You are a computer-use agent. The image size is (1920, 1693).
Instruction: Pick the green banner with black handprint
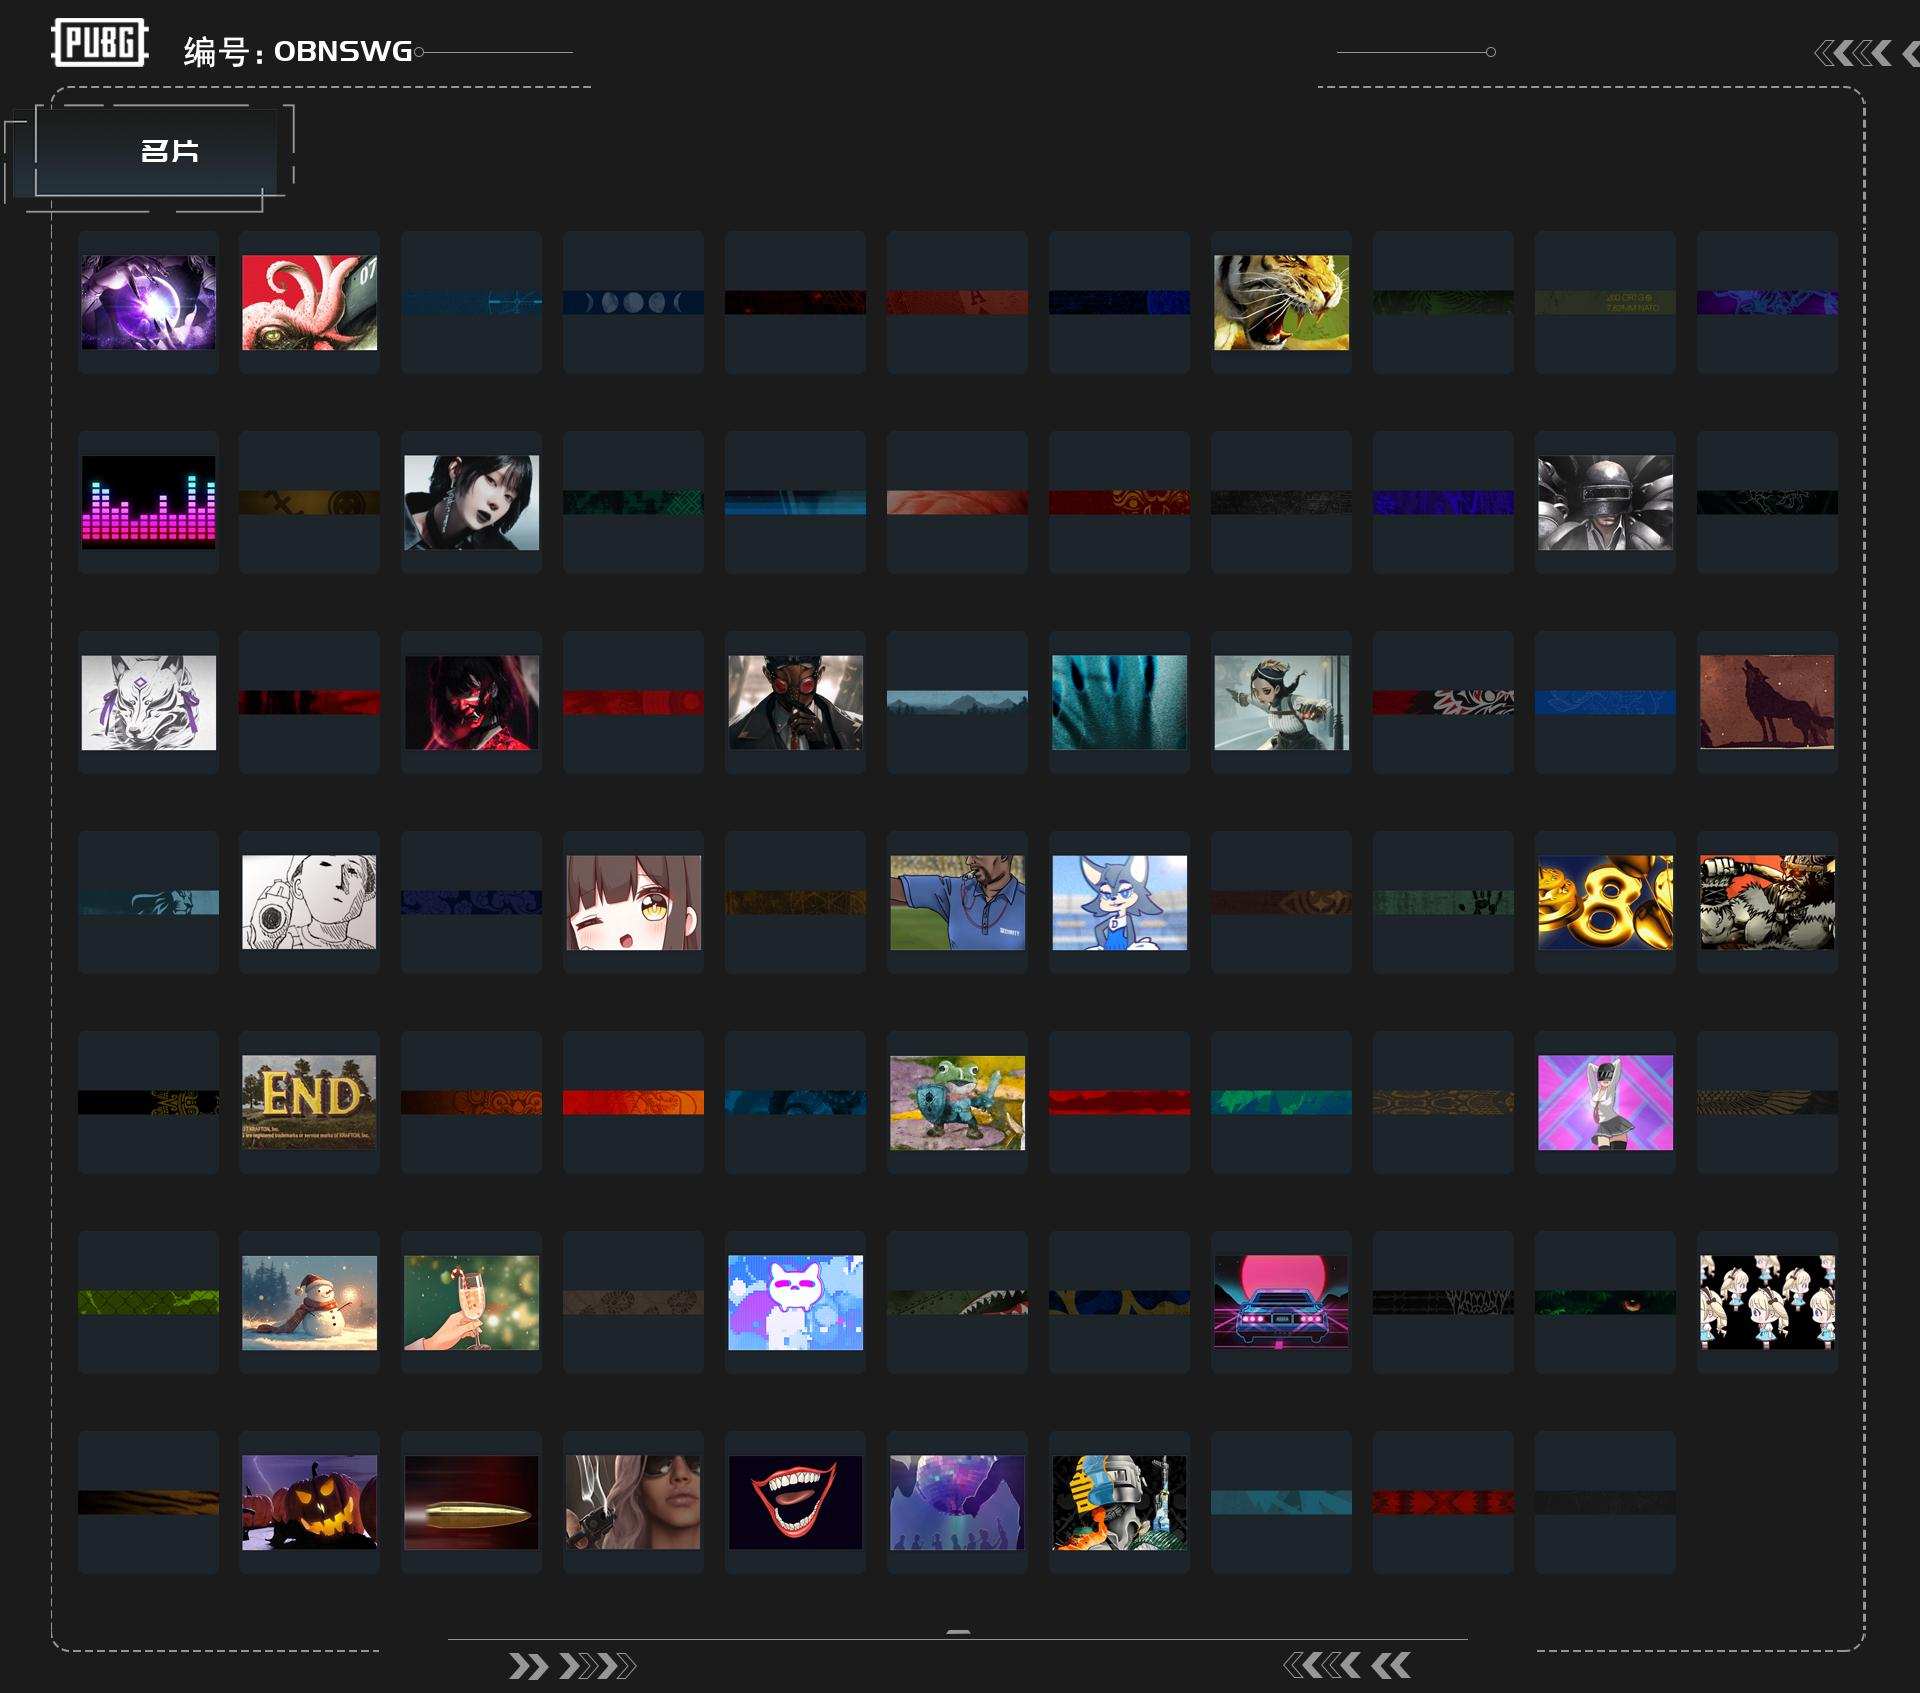click(1443, 902)
